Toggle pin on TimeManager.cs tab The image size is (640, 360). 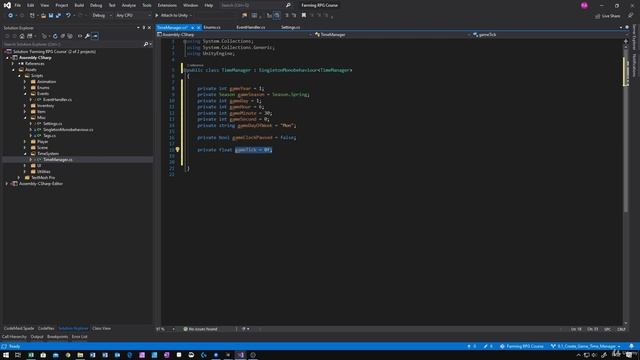(x=192, y=27)
